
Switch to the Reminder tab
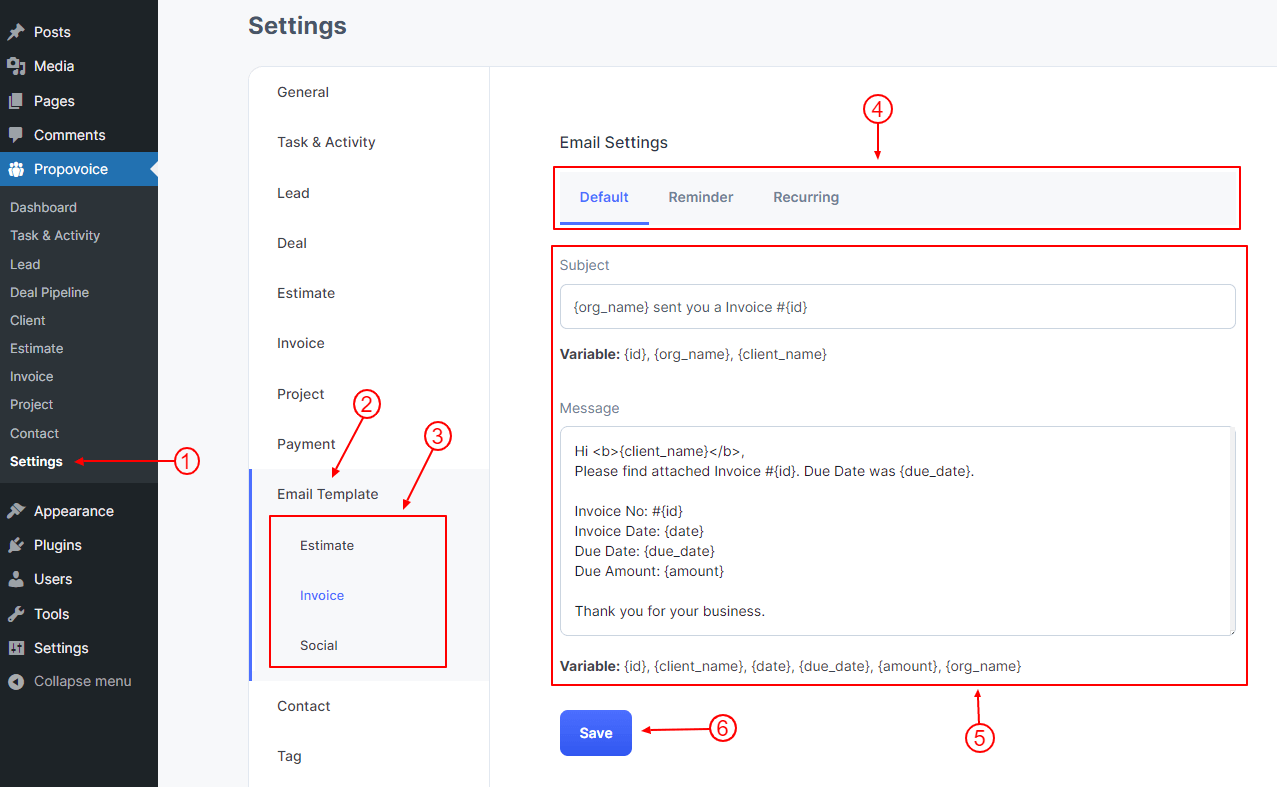point(700,197)
